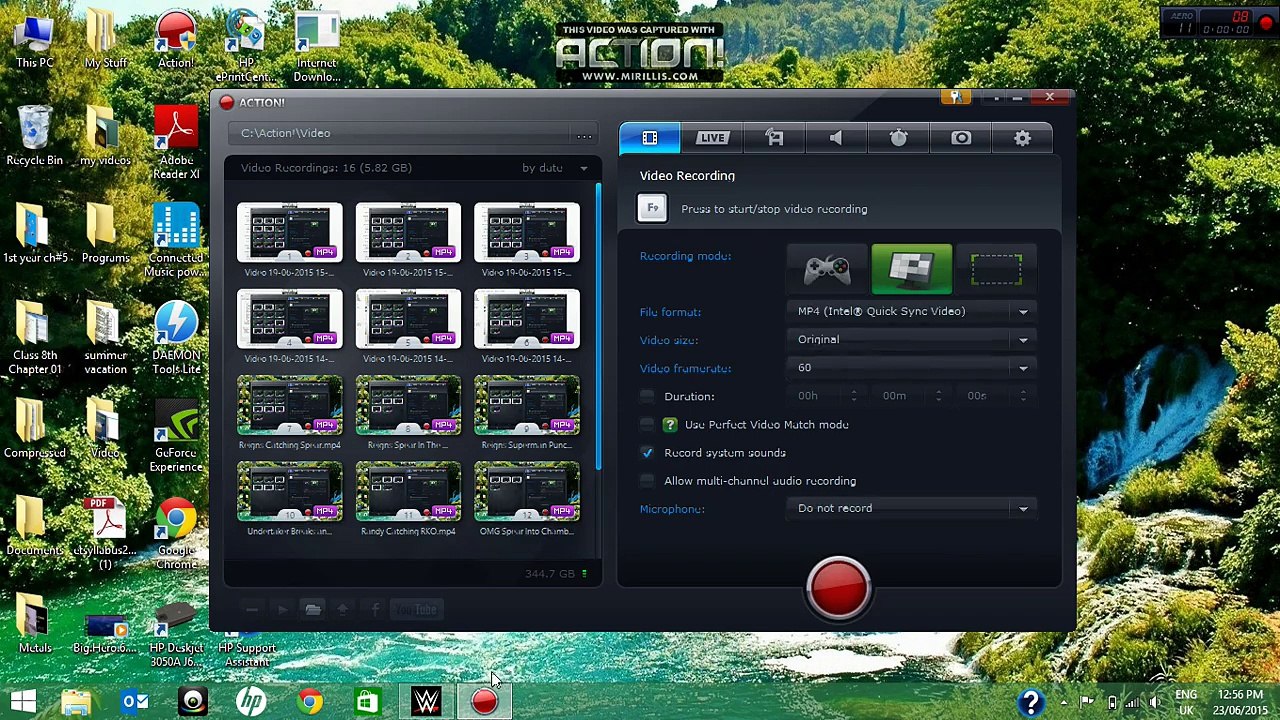
Task: Open WWE app from taskbar
Action: [426, 702]
